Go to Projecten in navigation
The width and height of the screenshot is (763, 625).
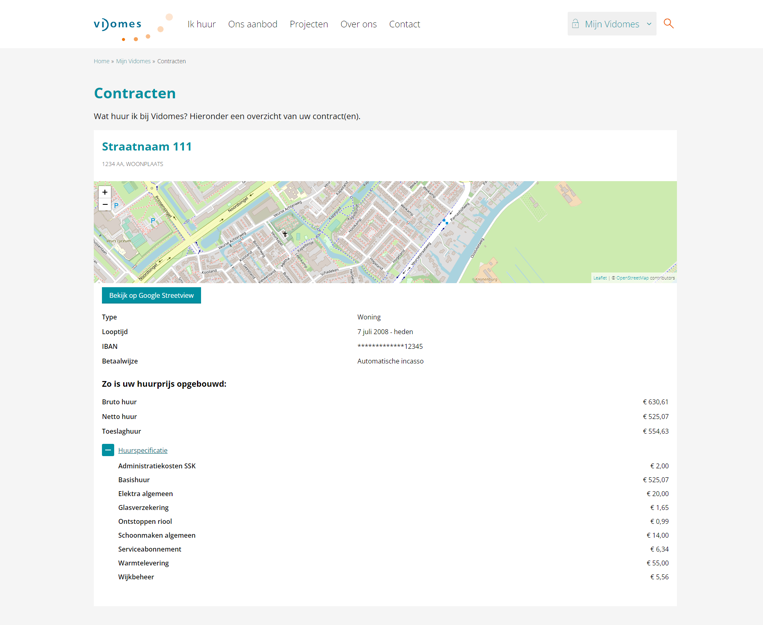tap(309, 24)
